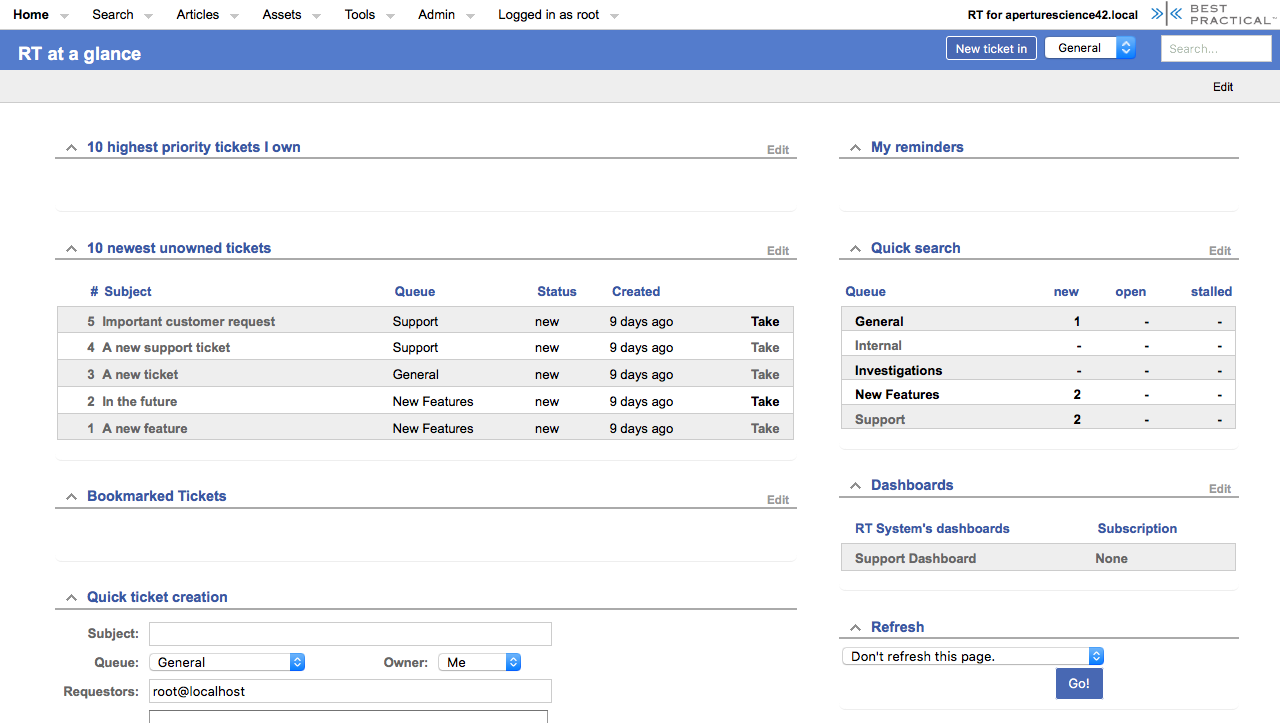Collapse 10 highest priority tickets arrow

click(71, 147)
